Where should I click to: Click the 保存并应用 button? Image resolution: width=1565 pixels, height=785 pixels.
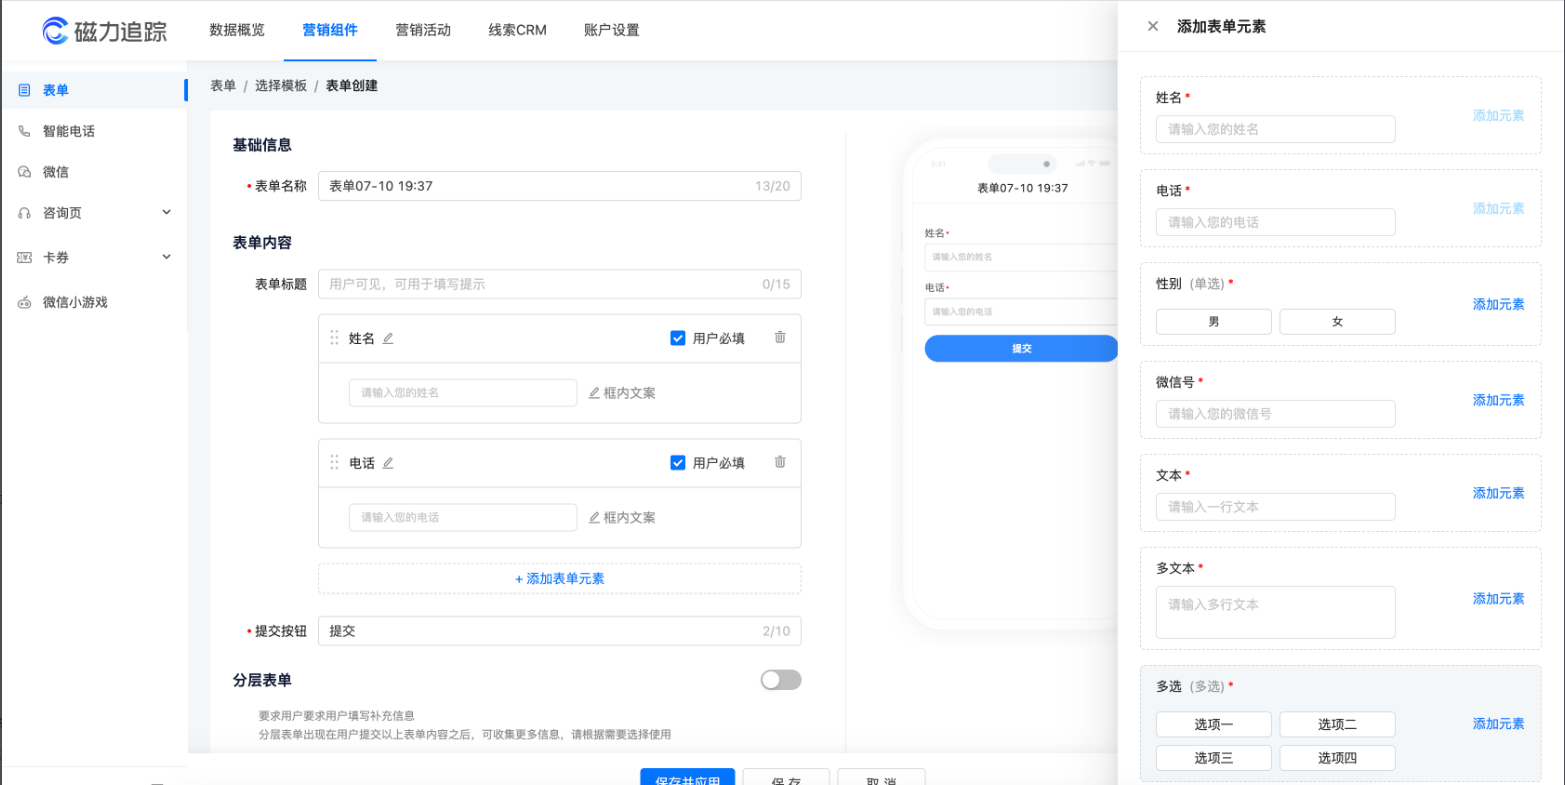pos(687,778)
